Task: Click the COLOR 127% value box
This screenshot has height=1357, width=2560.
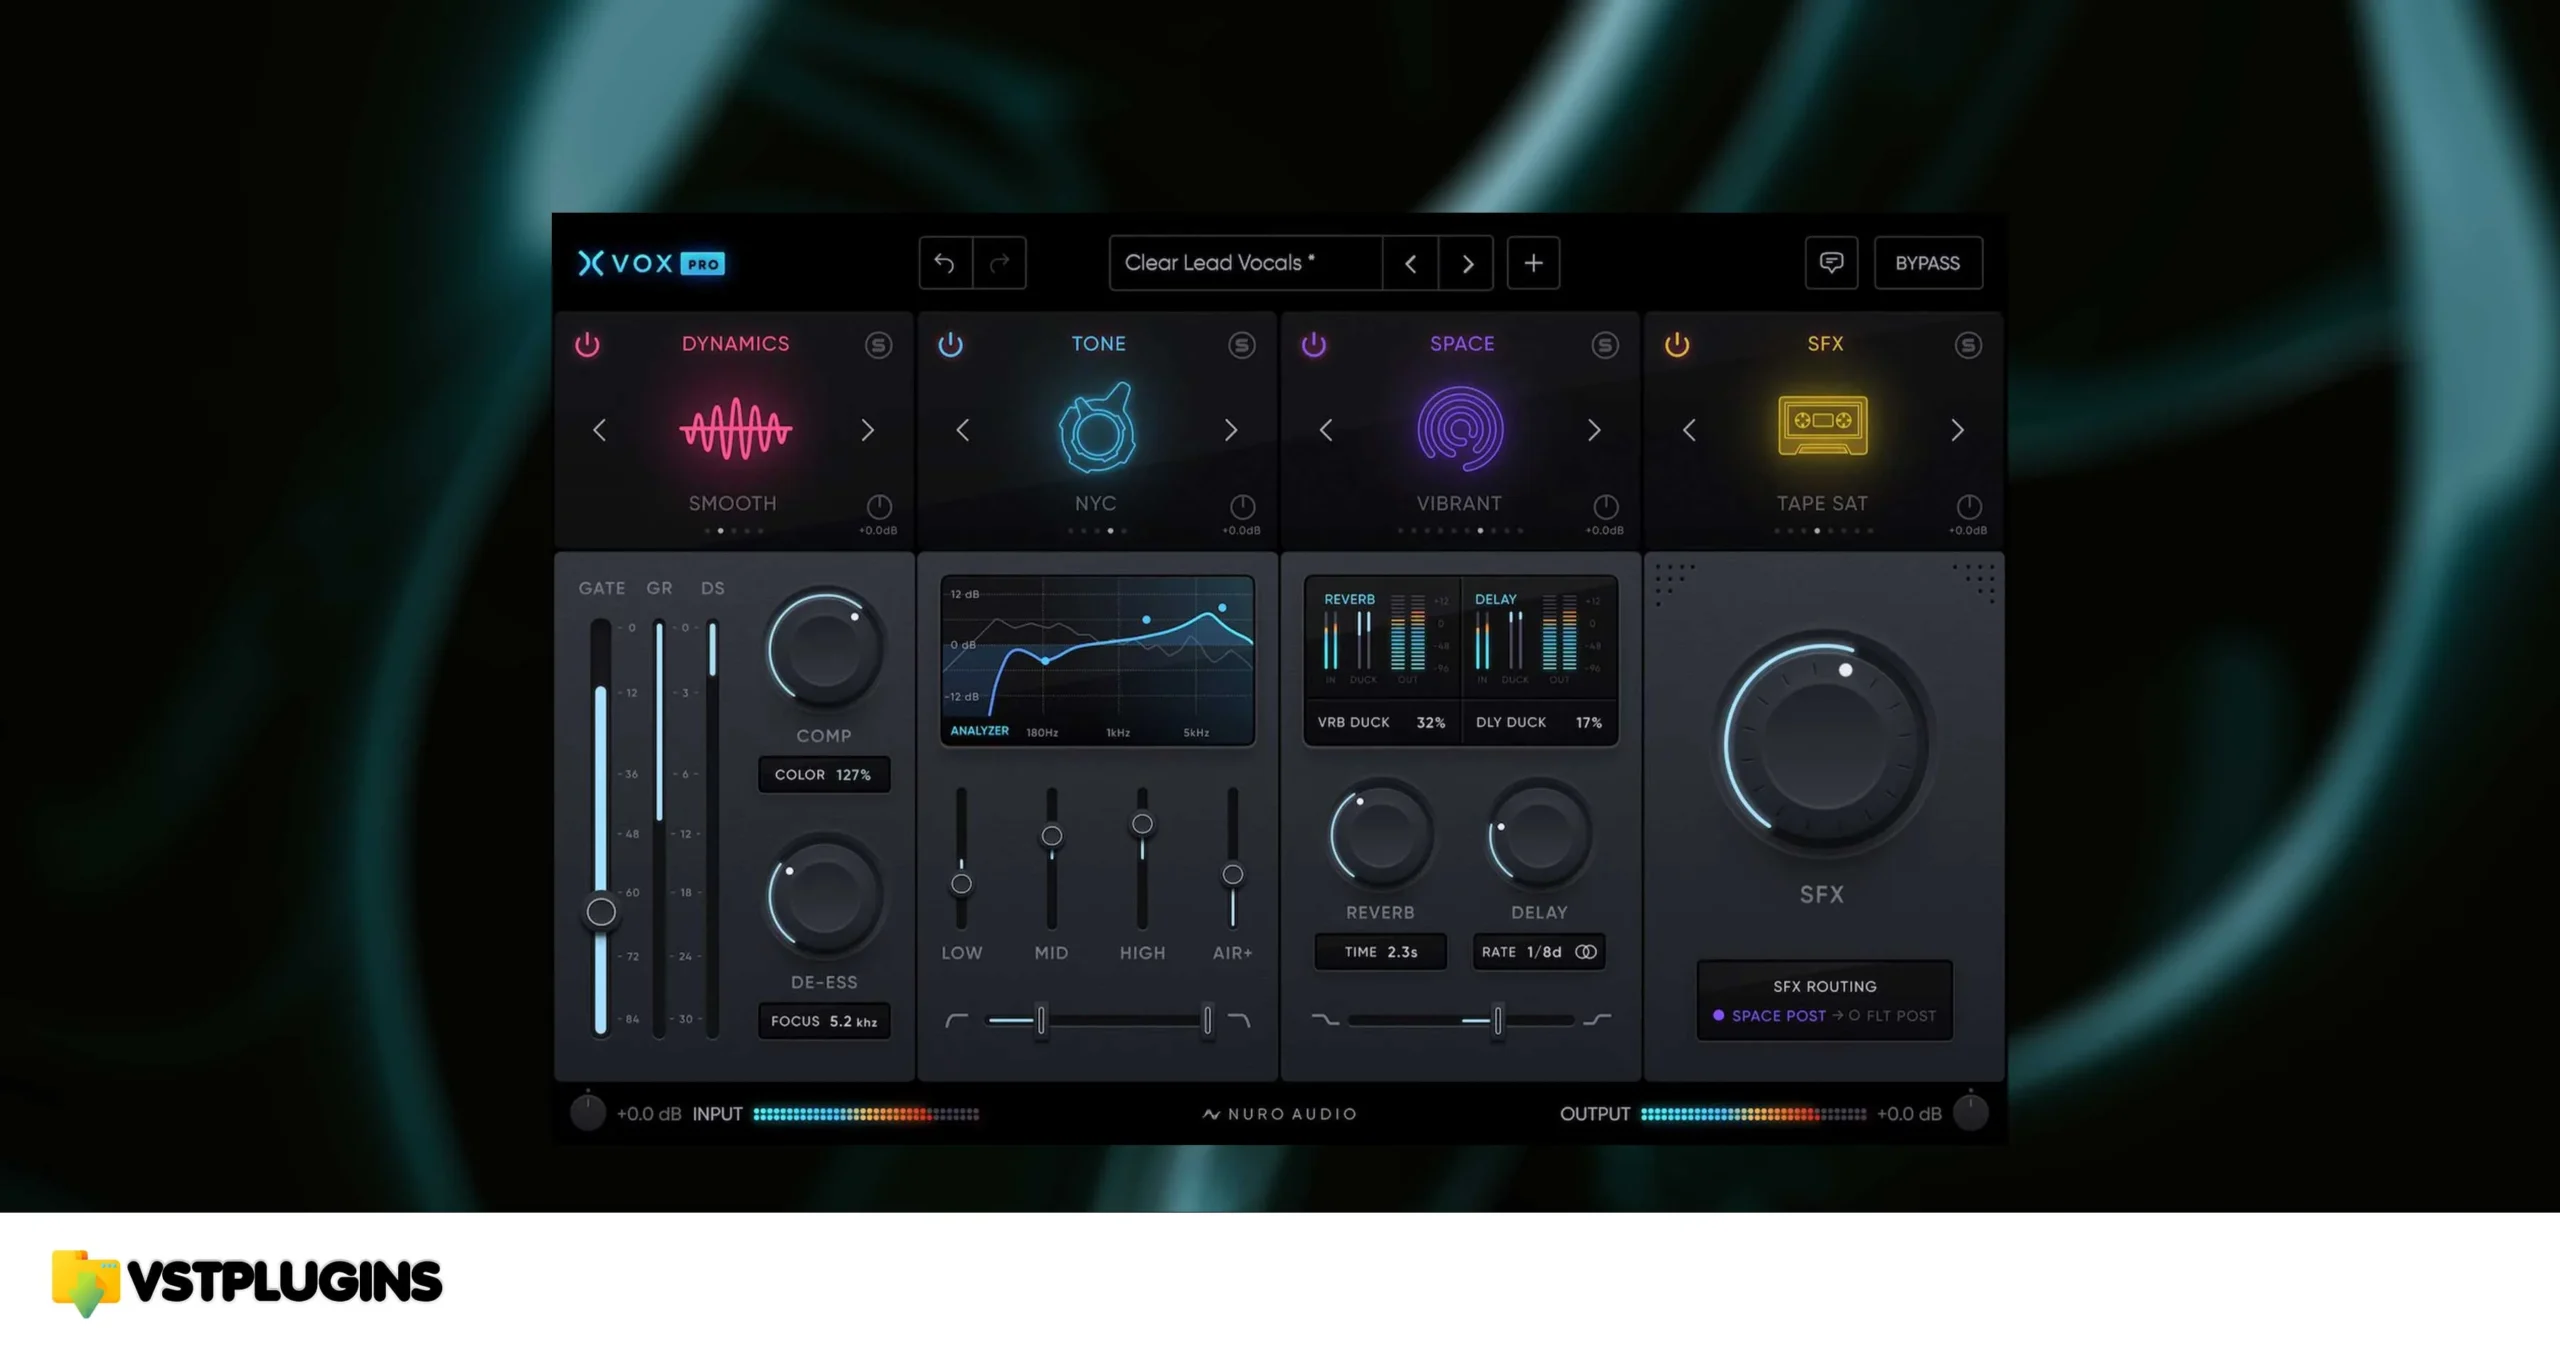Action: [824, 775]
